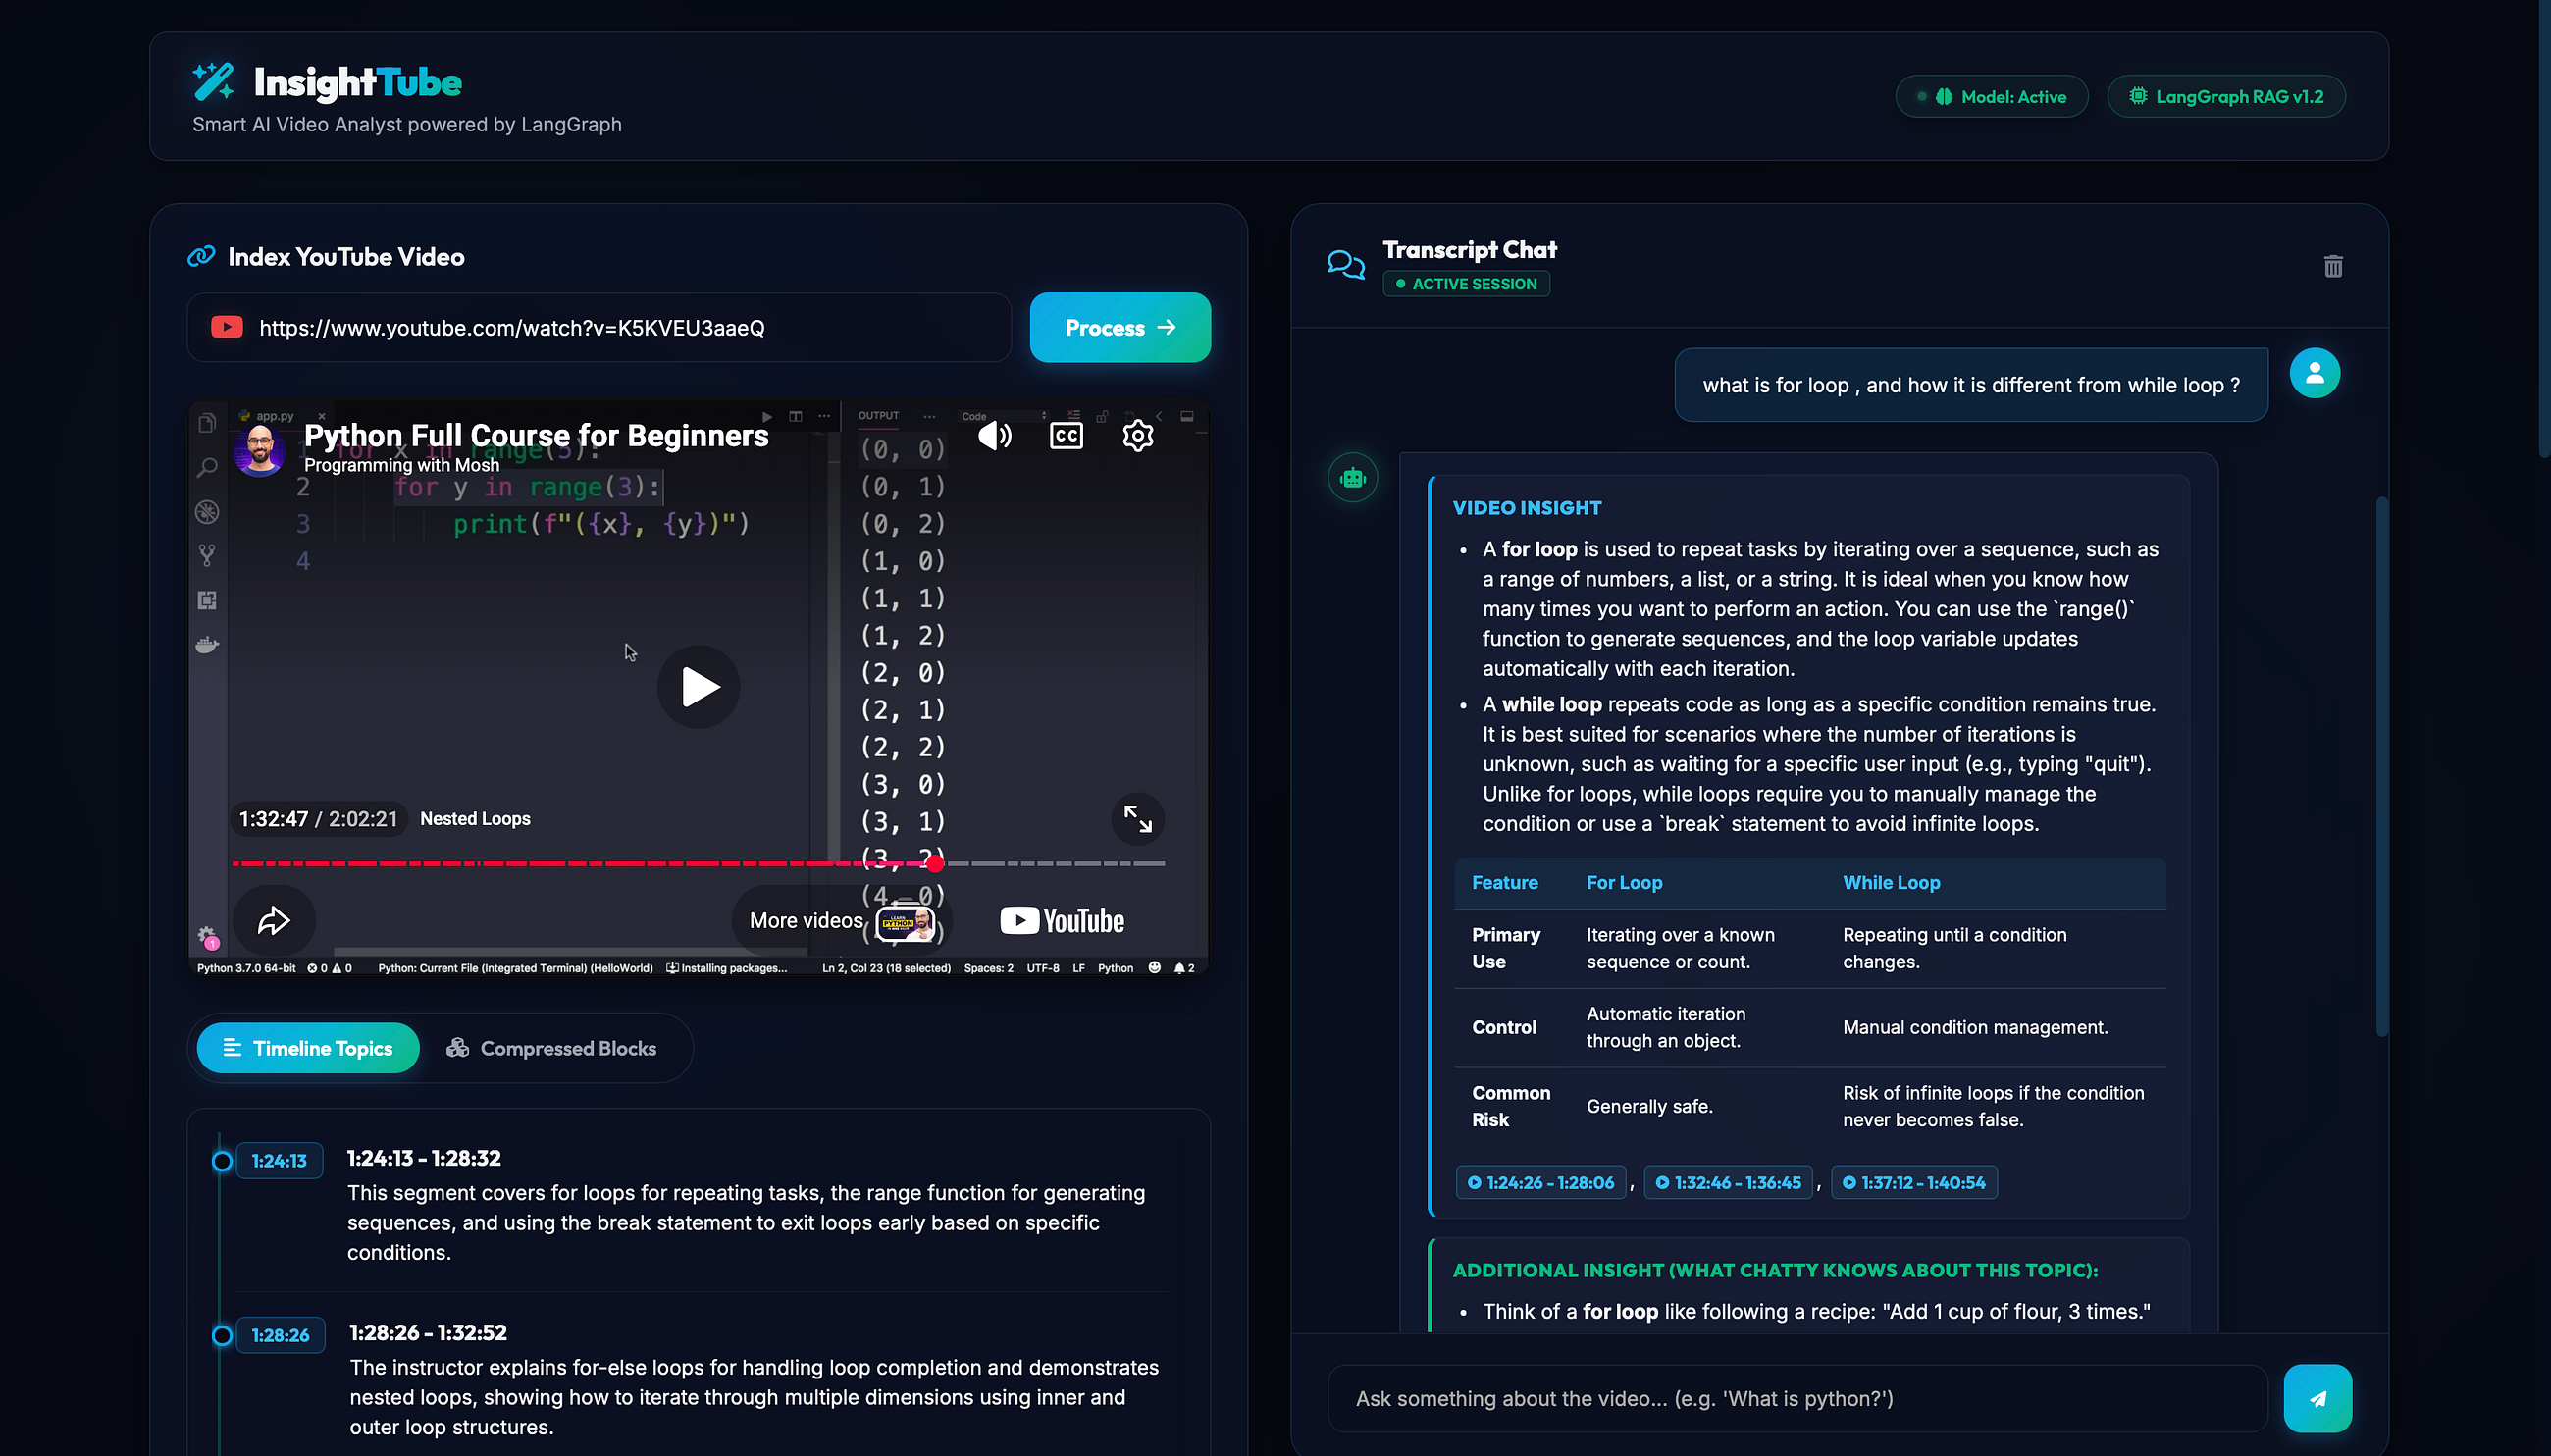
Task: Open Python Full Course for Beginners title
Action: coord(536,435)
